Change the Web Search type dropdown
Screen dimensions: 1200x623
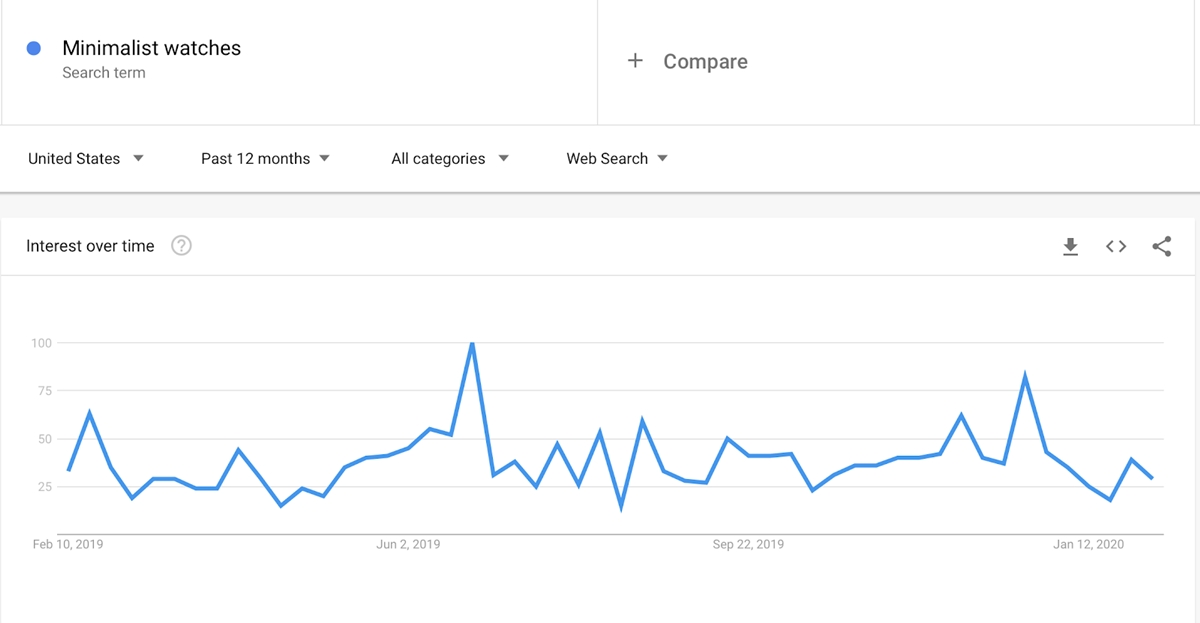point(617,159)
